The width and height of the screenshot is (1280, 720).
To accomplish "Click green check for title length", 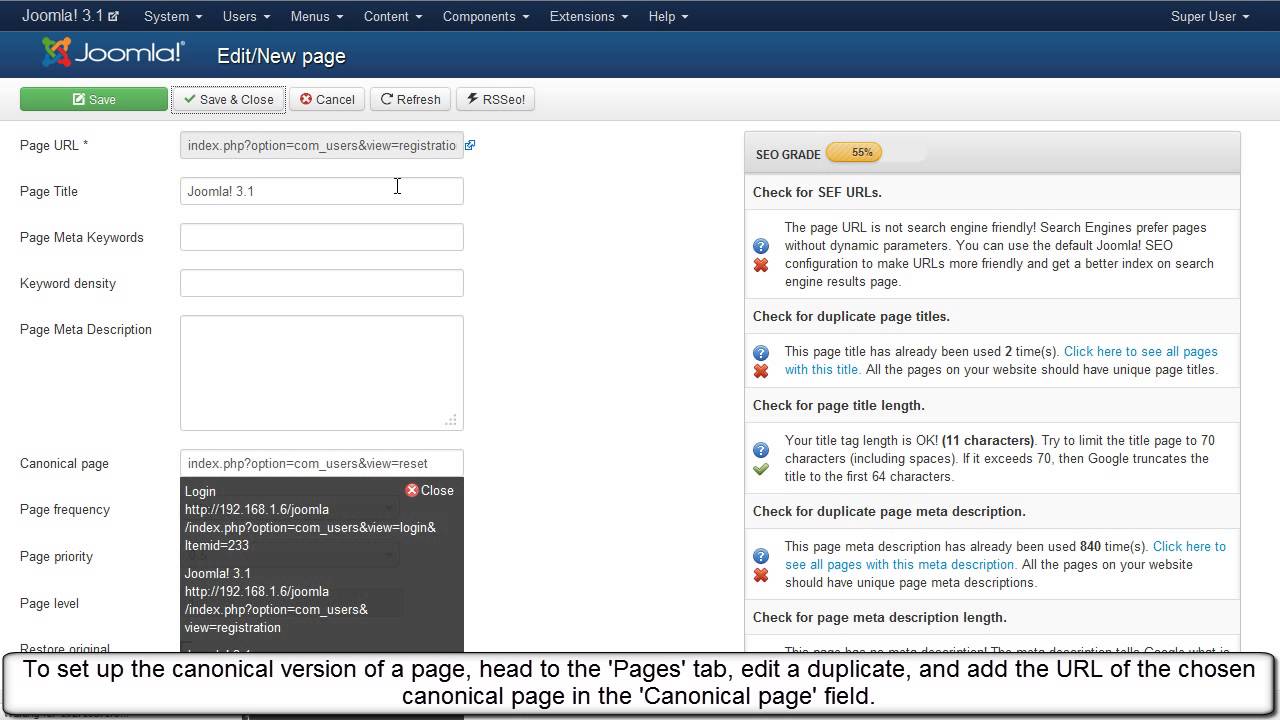I will pos(761,469).
